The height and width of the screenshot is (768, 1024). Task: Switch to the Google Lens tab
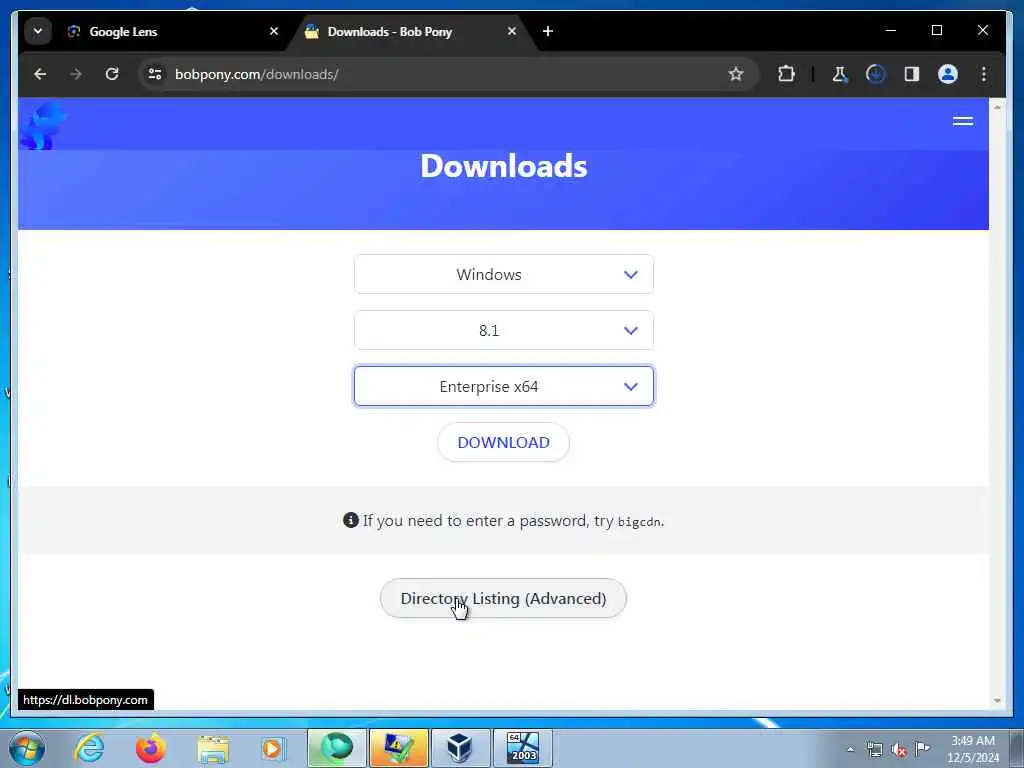(x=170, y=31)
